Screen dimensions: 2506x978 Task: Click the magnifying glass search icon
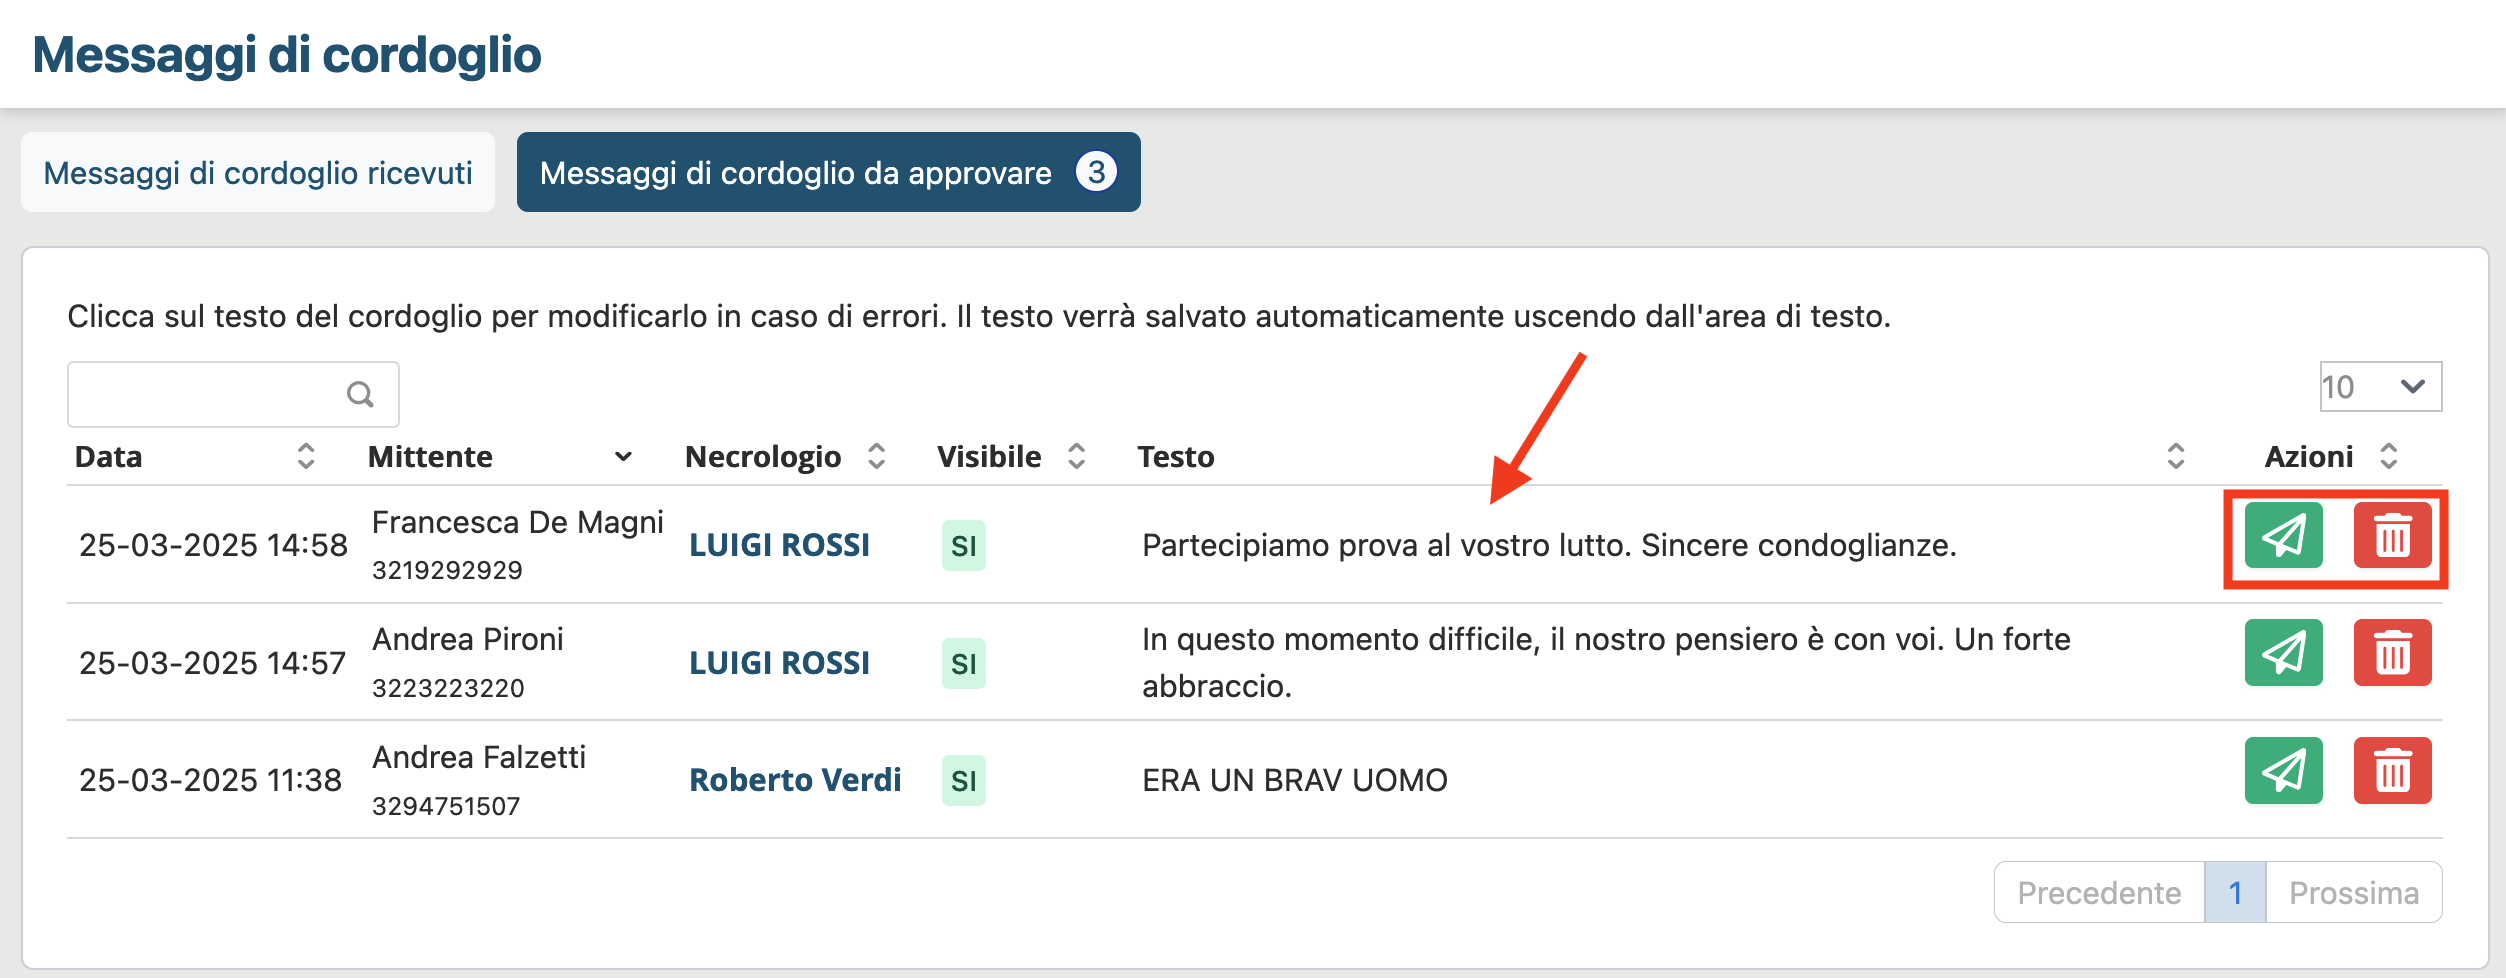(360, 395)
